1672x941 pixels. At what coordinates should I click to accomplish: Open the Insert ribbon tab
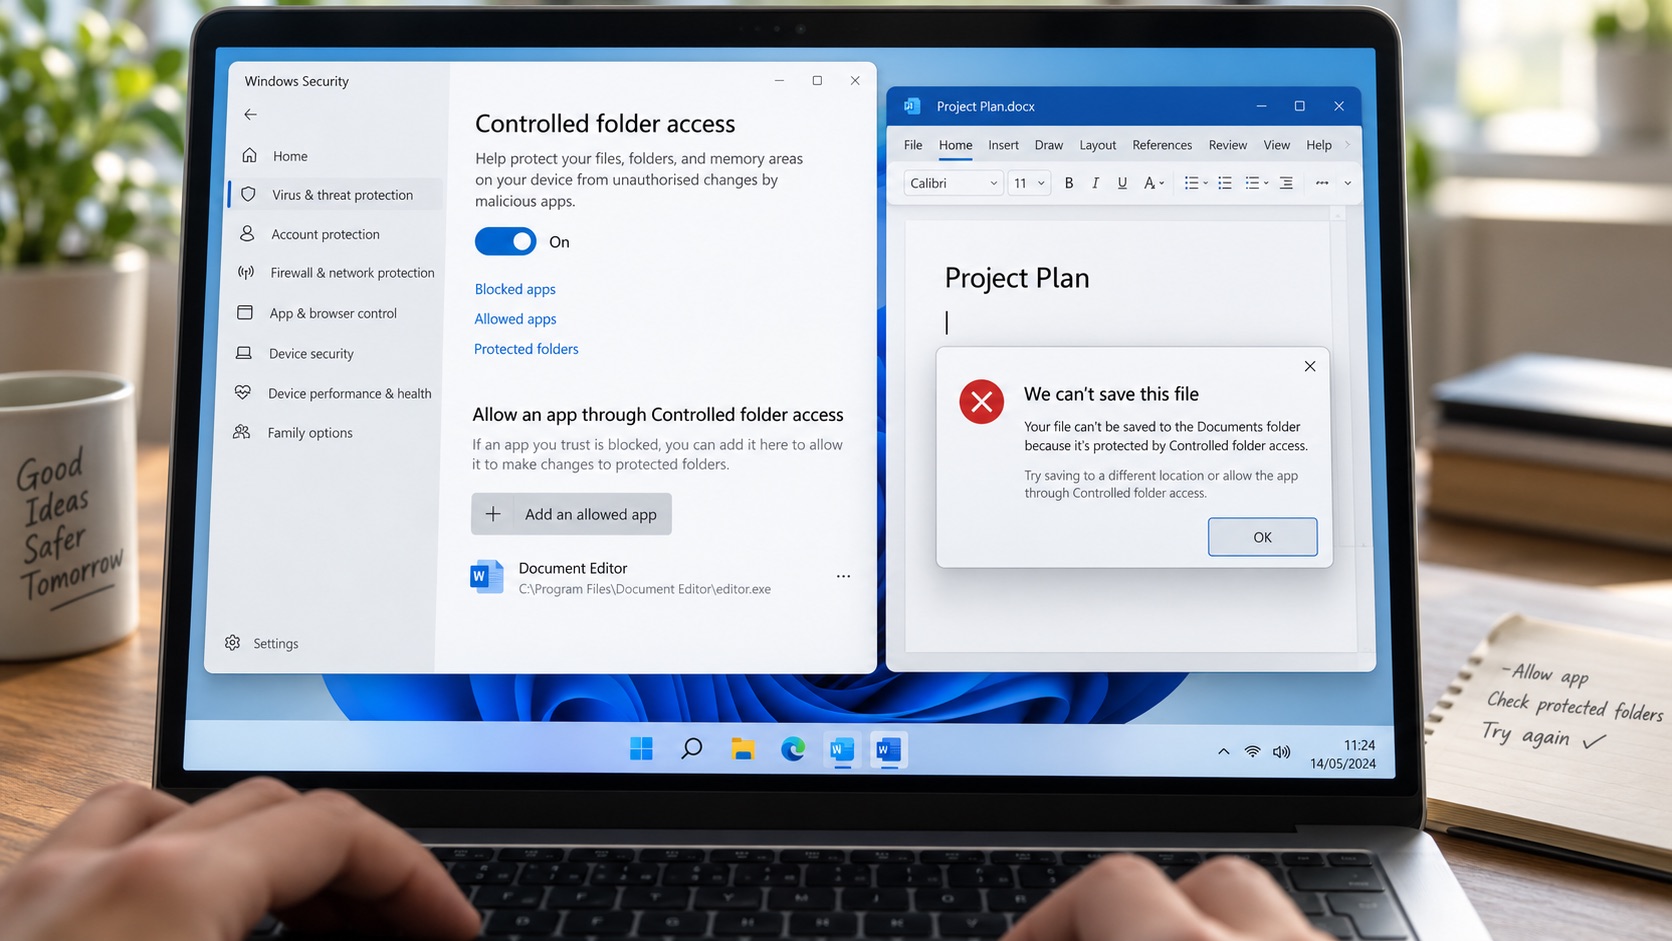(1003, 145)
